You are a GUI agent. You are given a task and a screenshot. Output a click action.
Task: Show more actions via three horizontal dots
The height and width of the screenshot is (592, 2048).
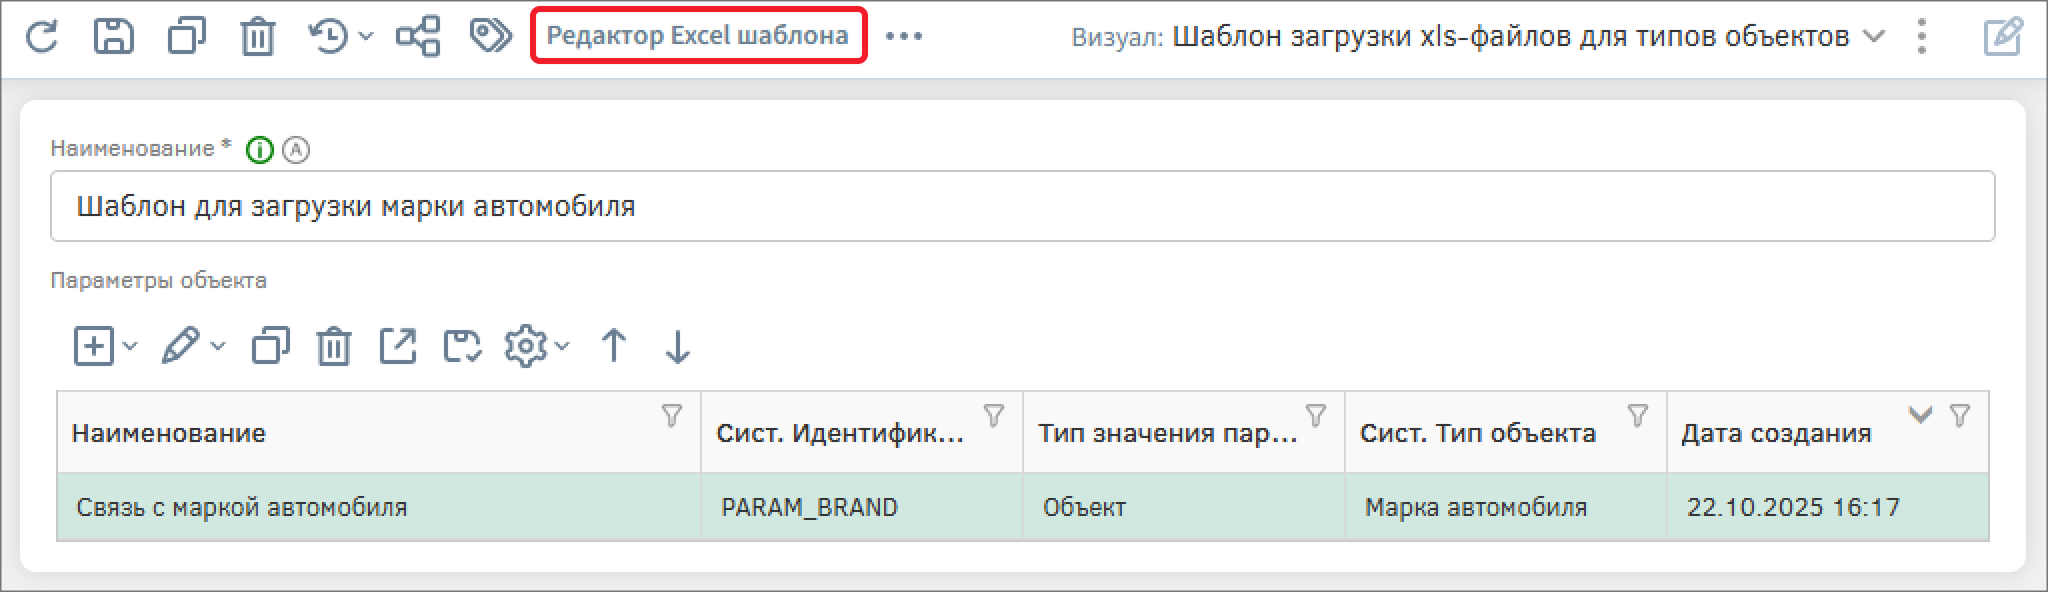point(904,37)
